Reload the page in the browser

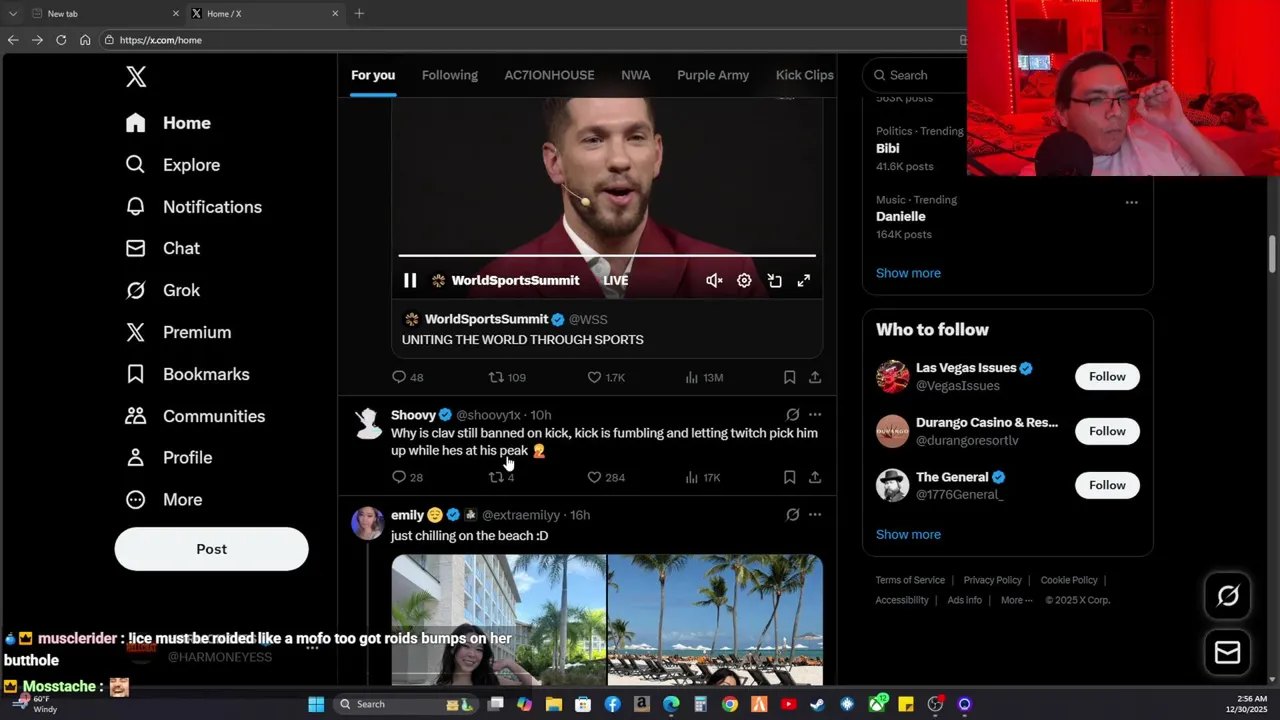click(x=61, y=40)
